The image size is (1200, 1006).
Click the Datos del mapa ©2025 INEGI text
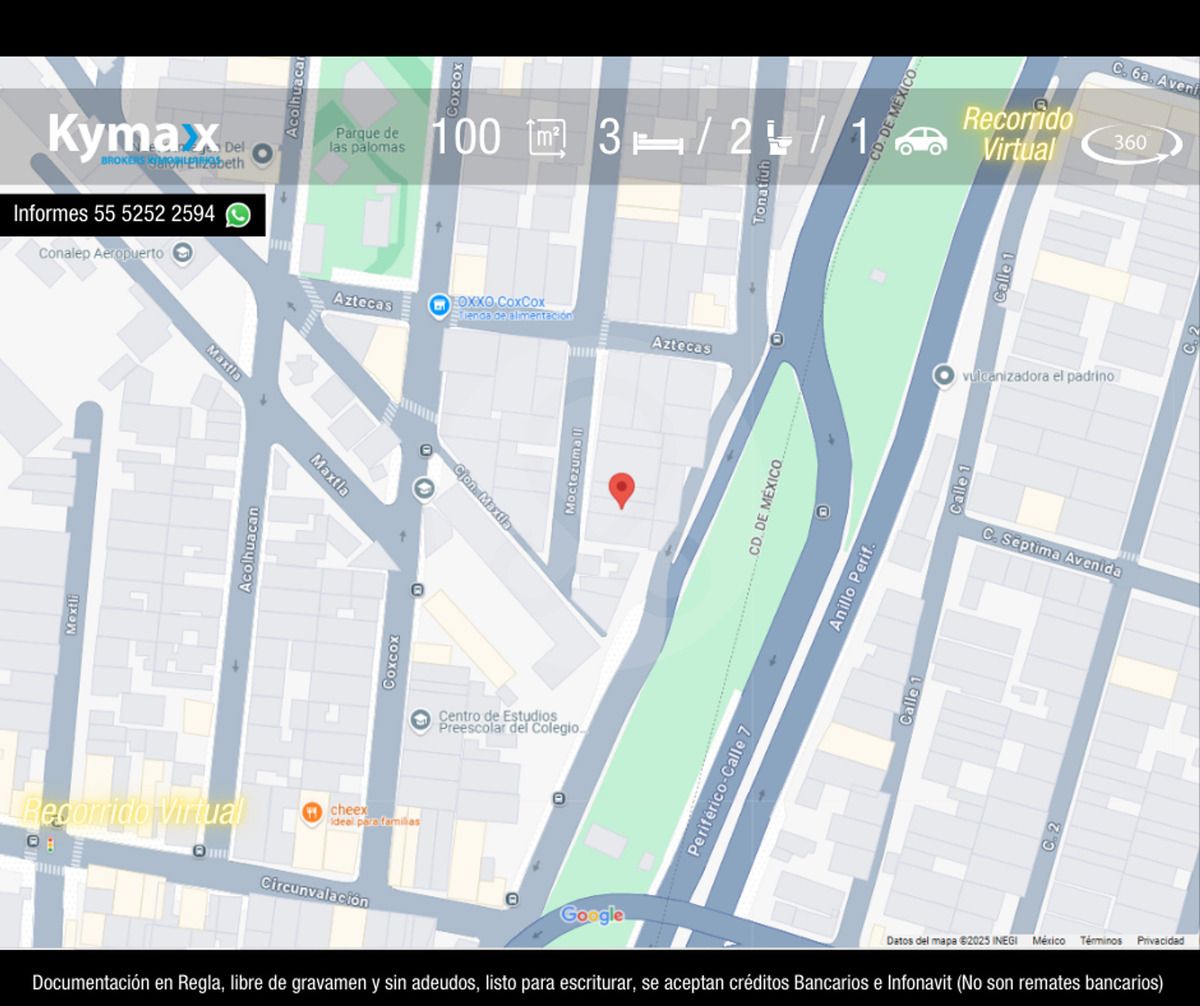coord(950,941)
